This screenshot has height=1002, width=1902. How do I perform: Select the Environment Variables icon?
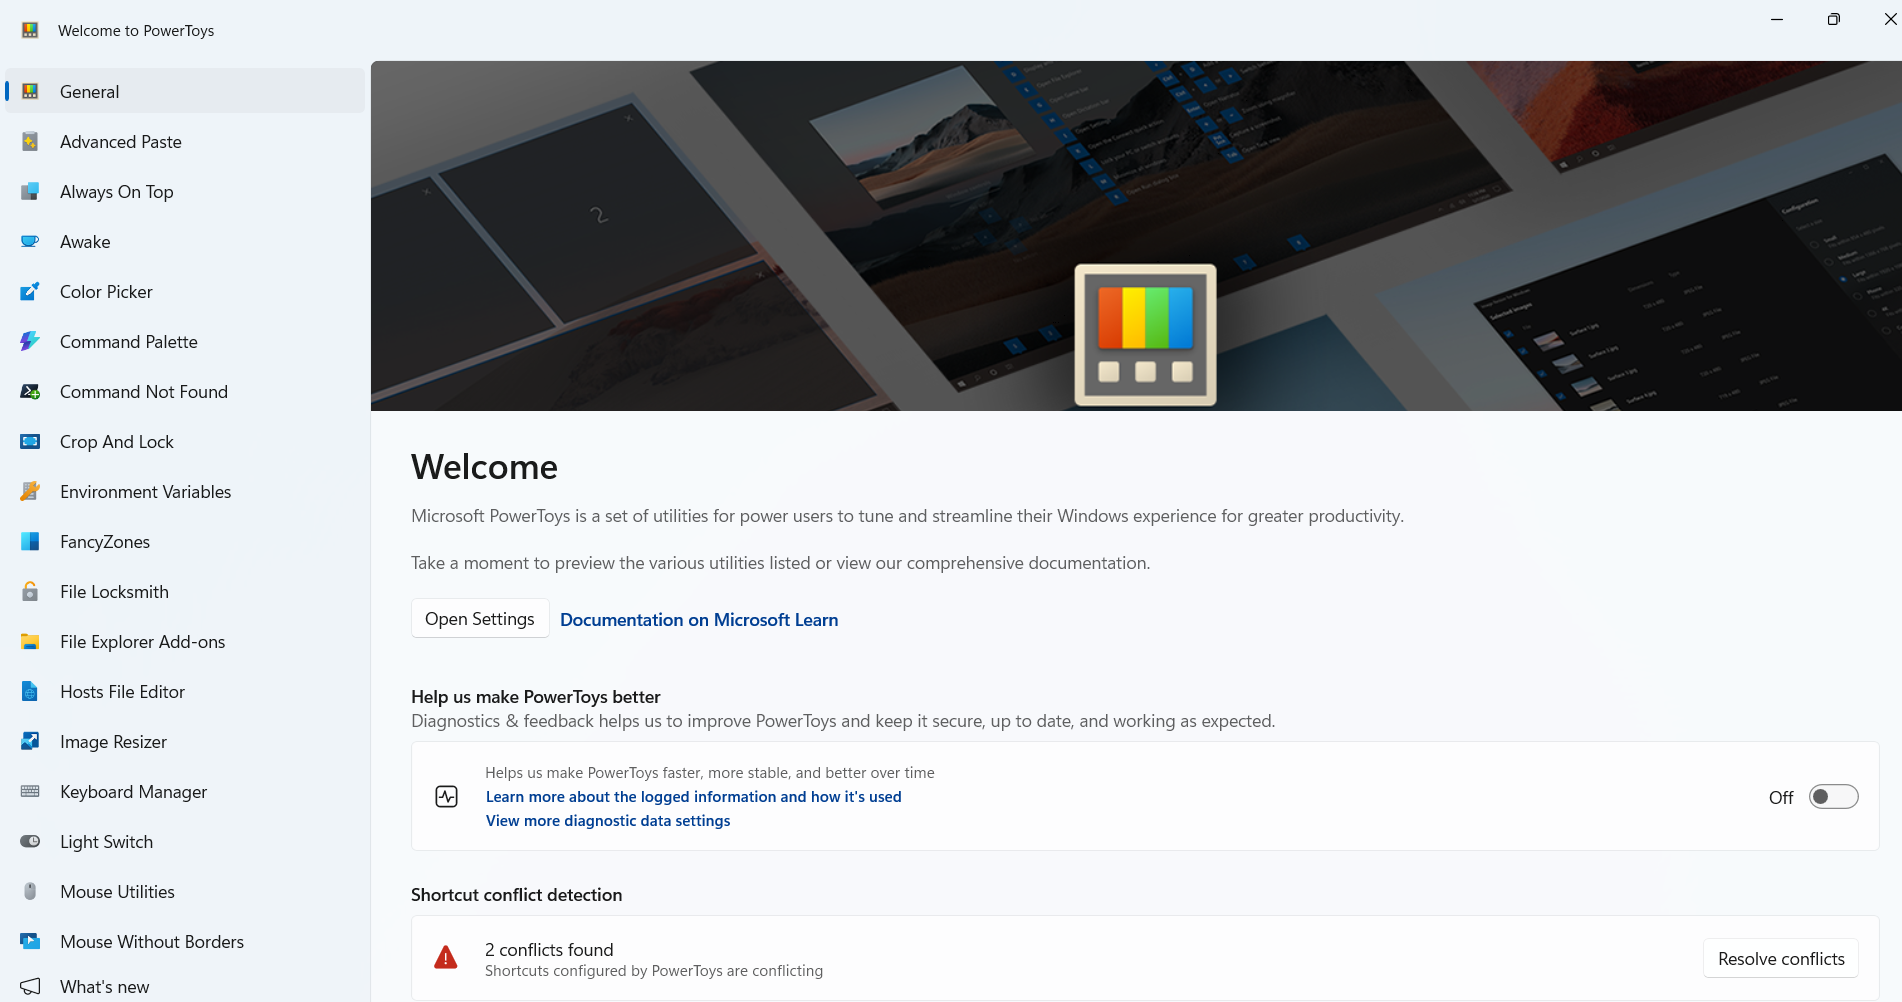pyautogui.click(x=30, y=491)
